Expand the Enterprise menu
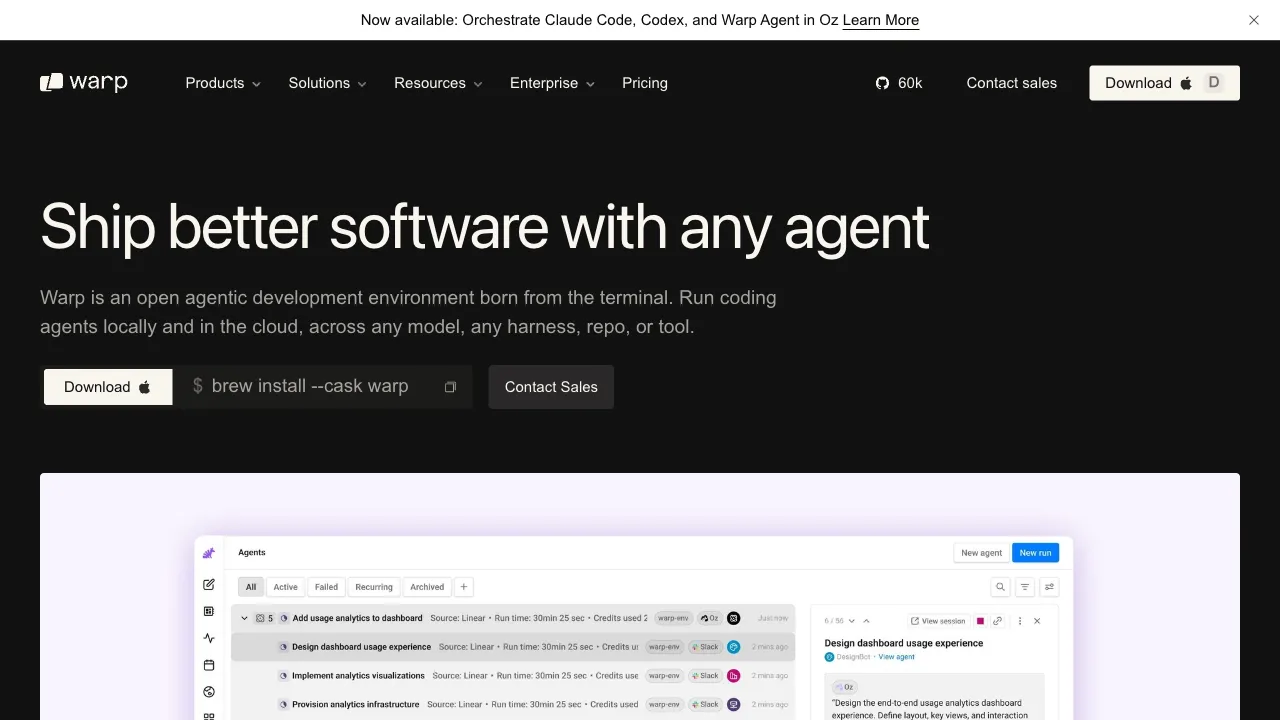Image resolution: width=1280 pixels, height=720 pixels. point(552,83)
